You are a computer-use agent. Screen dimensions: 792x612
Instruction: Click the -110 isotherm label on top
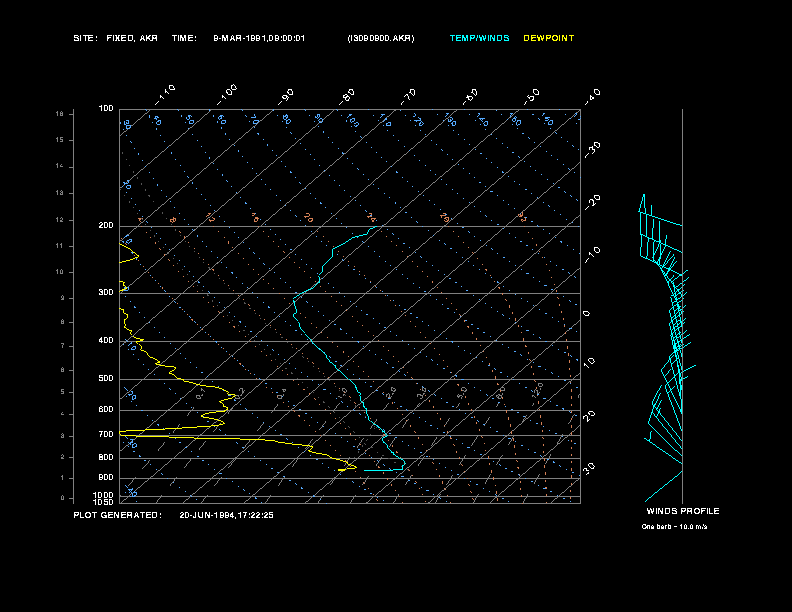[x=165, y=94]
